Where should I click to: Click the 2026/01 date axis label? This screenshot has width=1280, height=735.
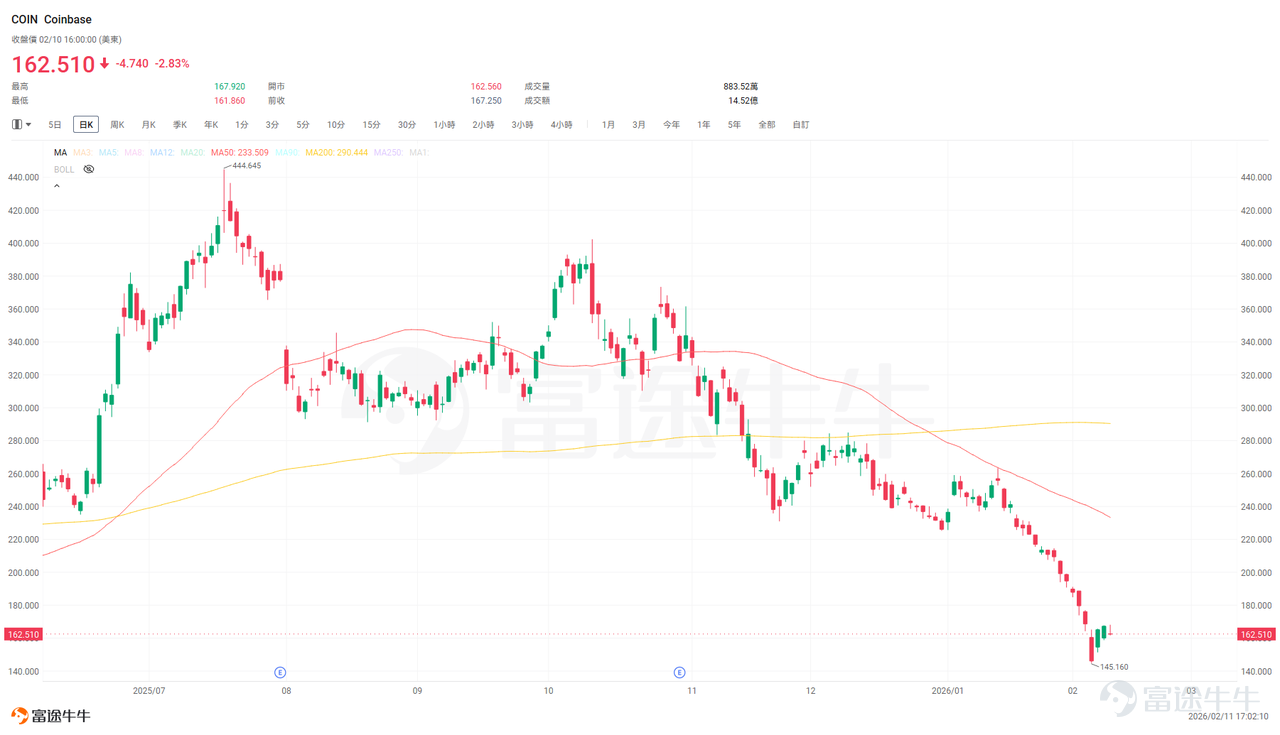(947, 691)
